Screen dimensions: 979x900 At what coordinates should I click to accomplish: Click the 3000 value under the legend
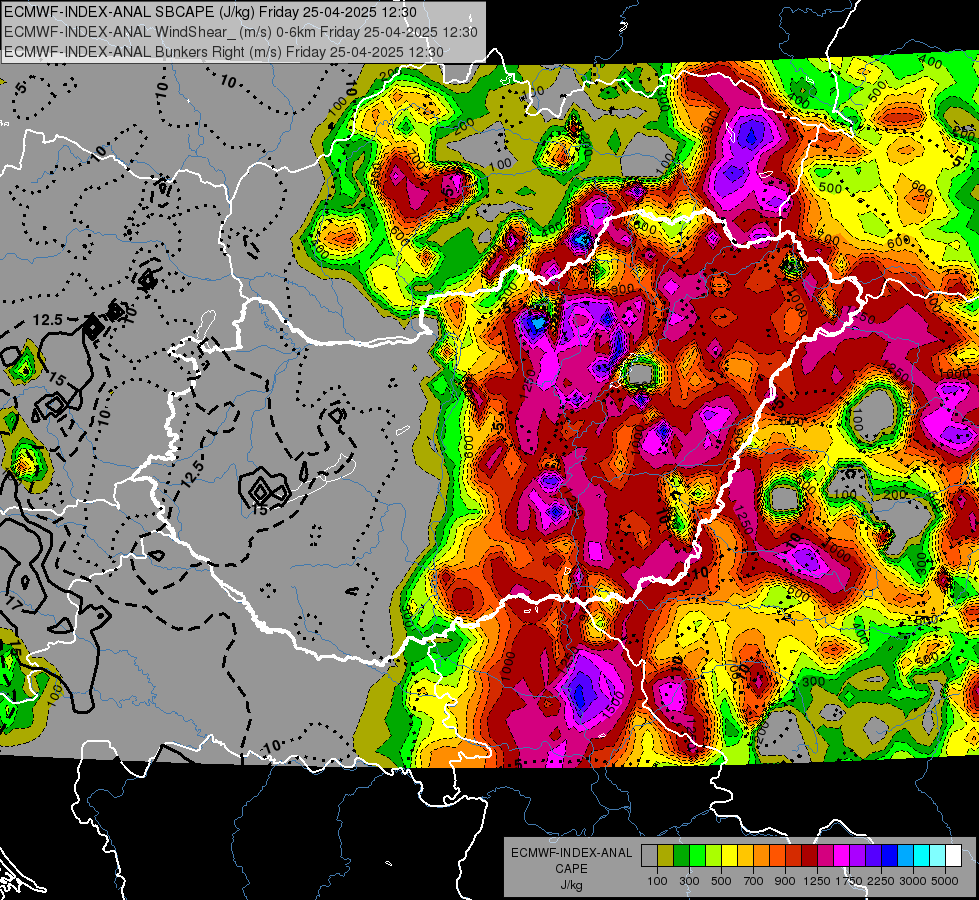(x=913, y=881)
